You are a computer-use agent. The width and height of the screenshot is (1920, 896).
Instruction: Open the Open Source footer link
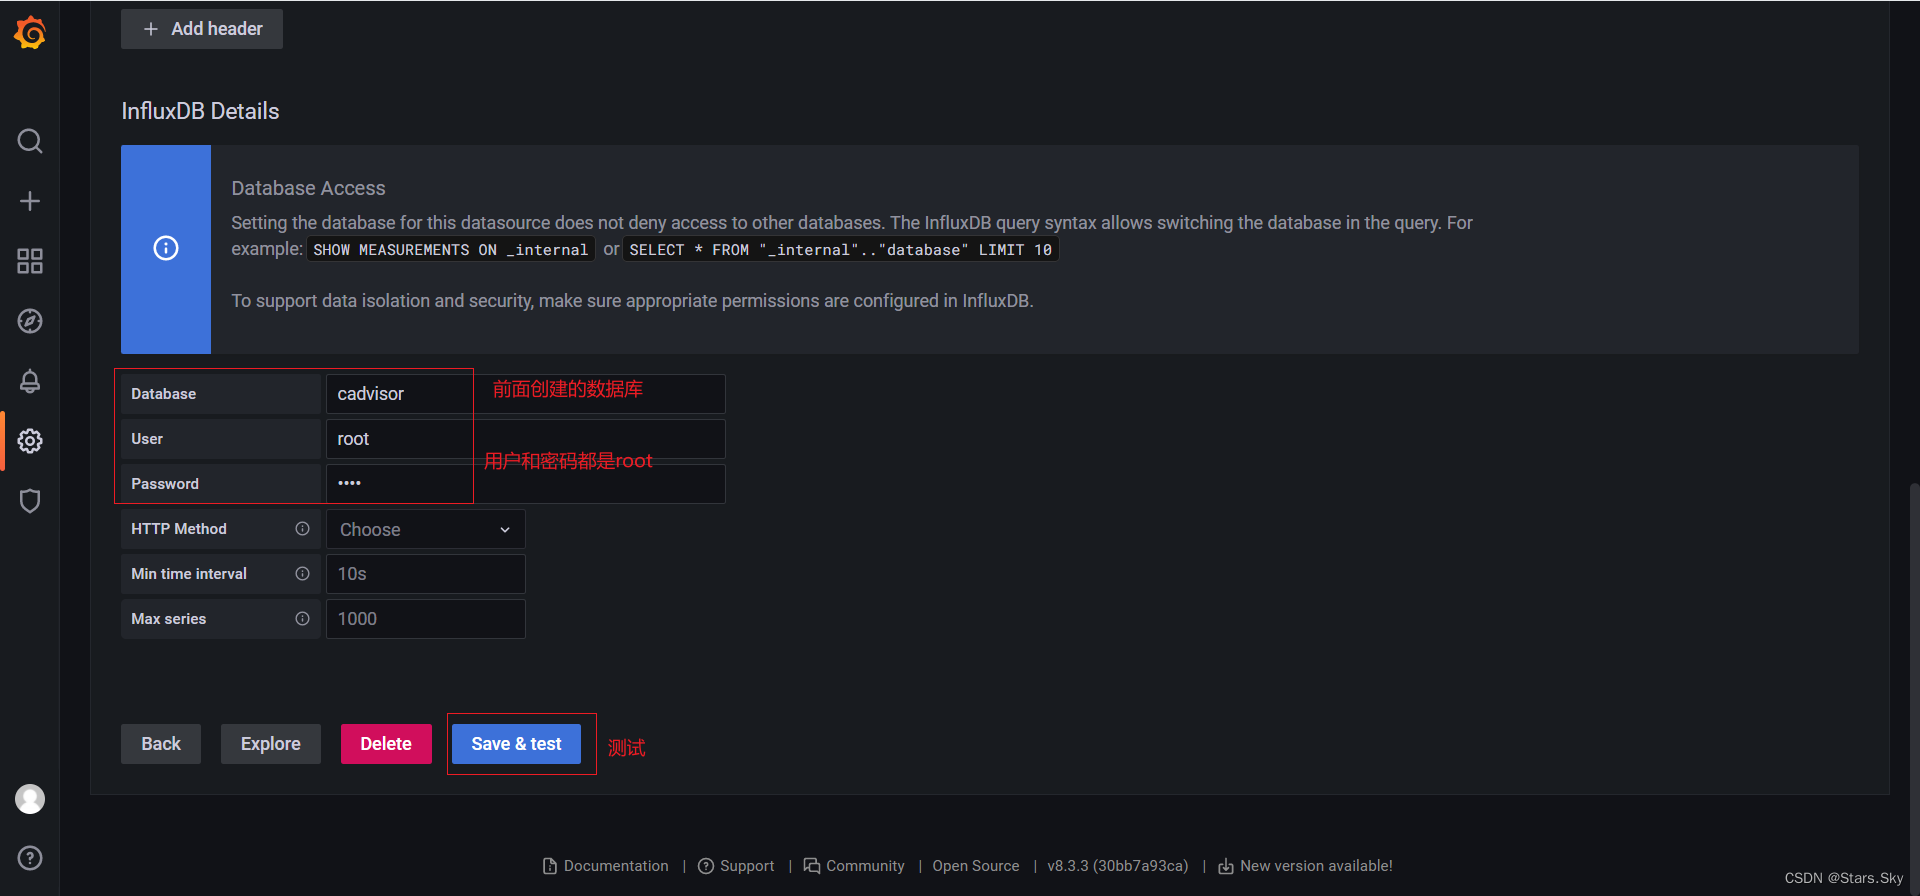pyautogui.click(x=976, y=866)
